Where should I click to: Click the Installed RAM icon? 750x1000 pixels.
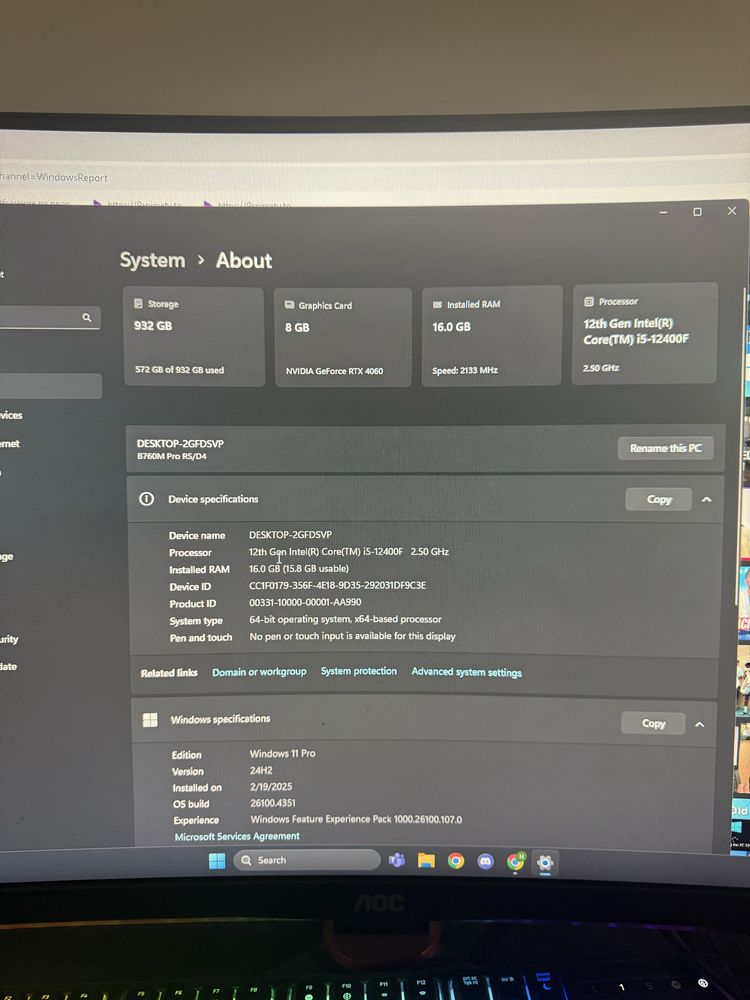click(x=438, y=304)
